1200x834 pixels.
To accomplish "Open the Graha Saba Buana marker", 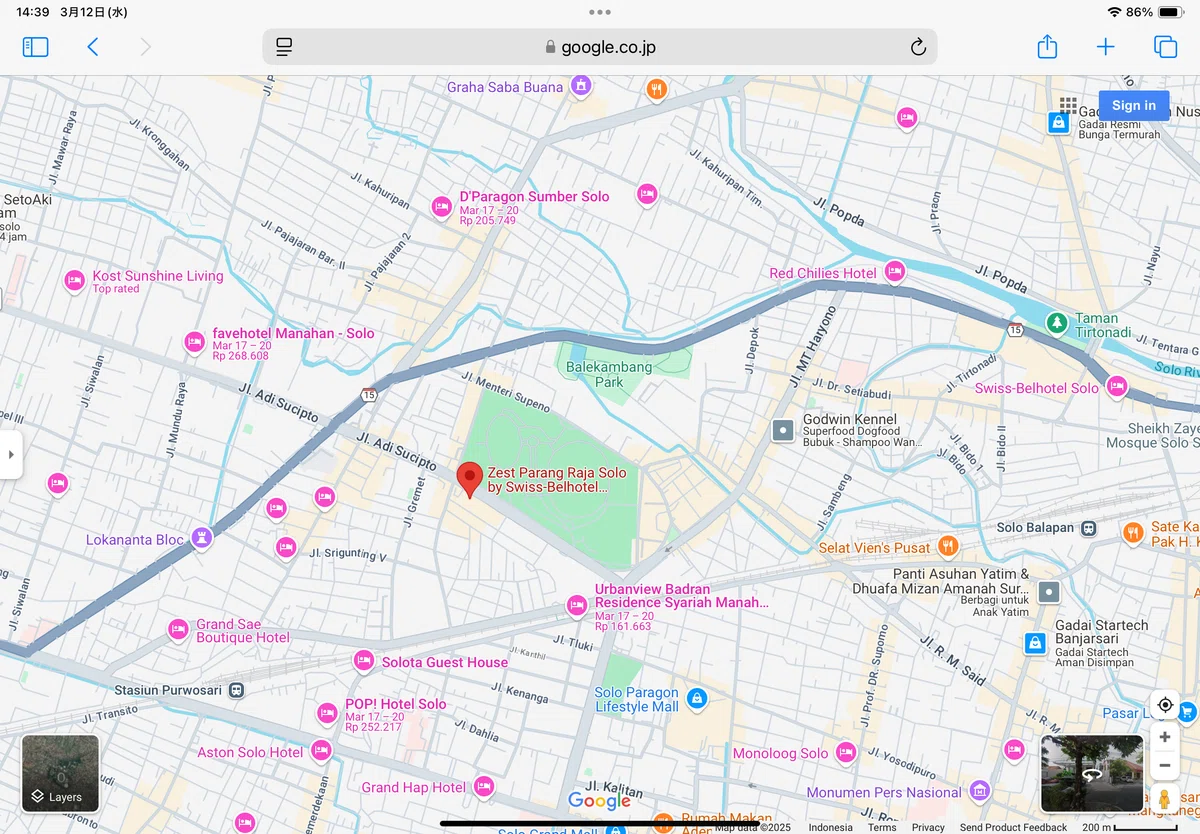I will 580,87.
